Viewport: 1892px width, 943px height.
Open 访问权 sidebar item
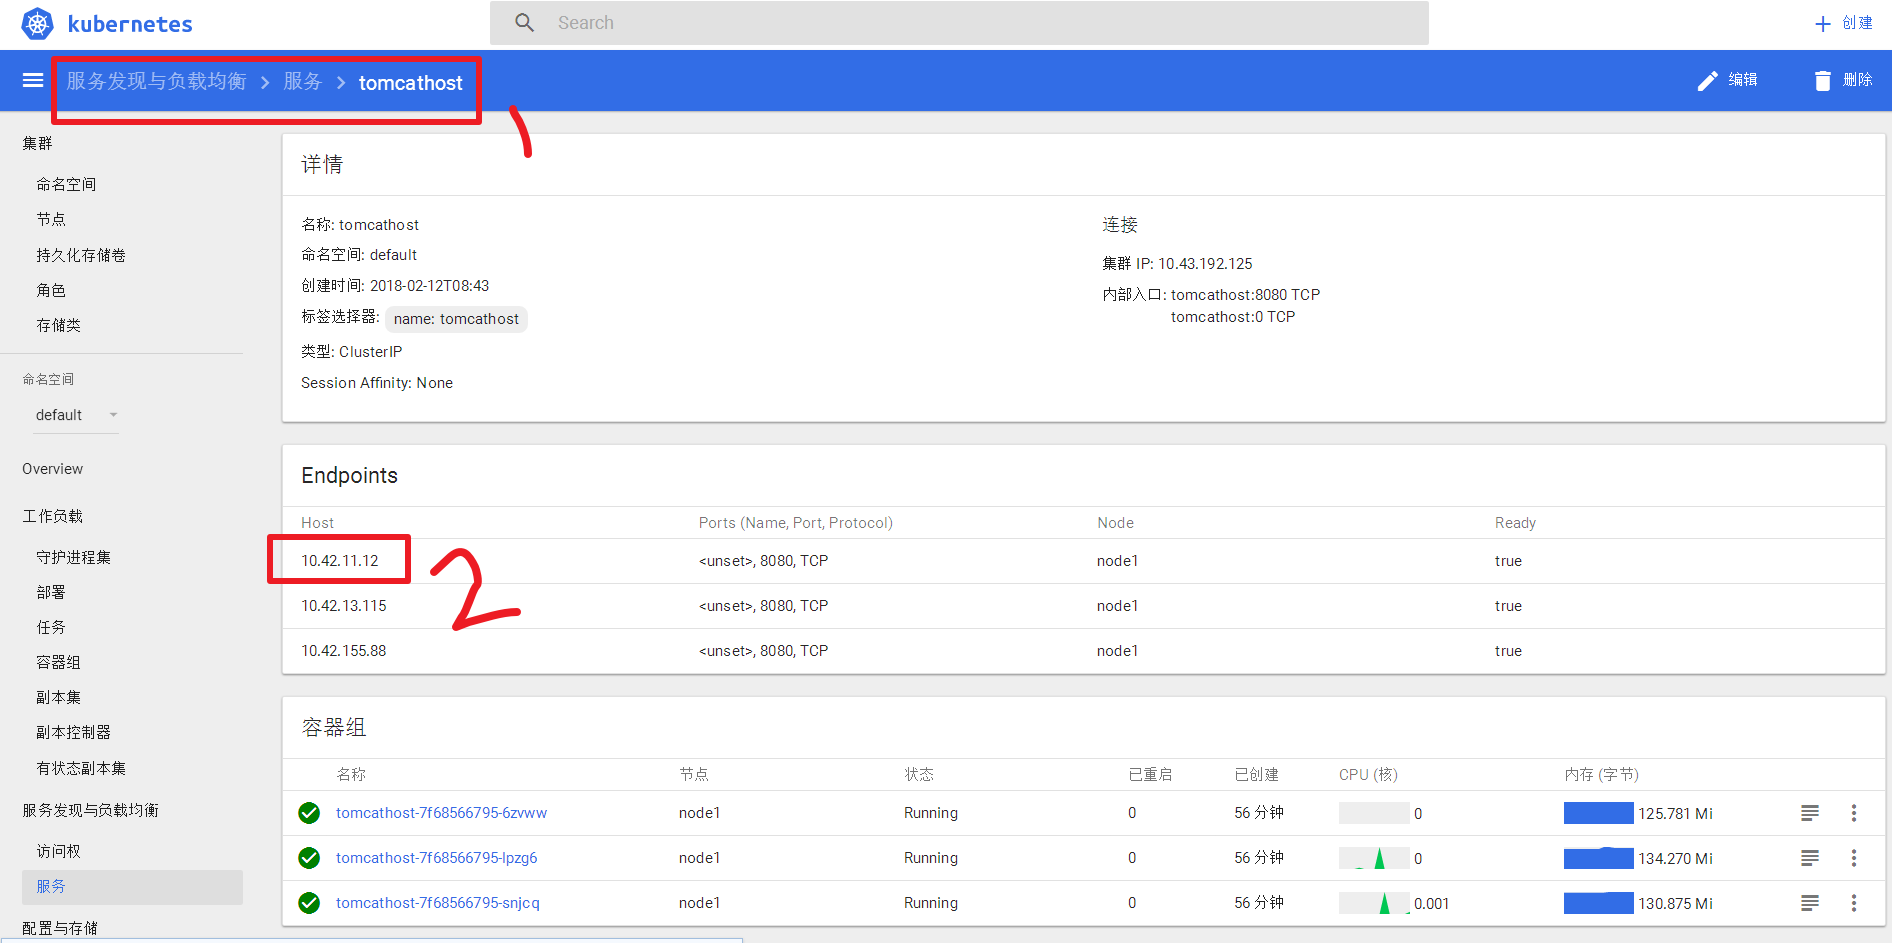pyautogui.click(x=58, y=852)
